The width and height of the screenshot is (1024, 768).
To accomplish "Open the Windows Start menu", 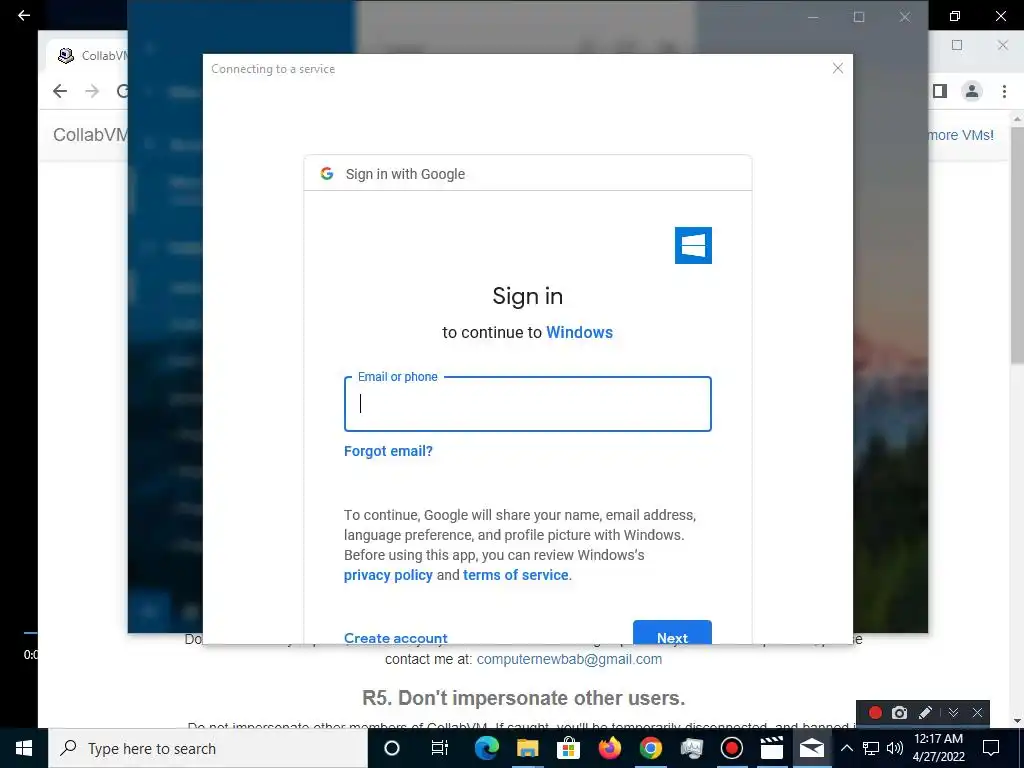I will click(24, 748).
